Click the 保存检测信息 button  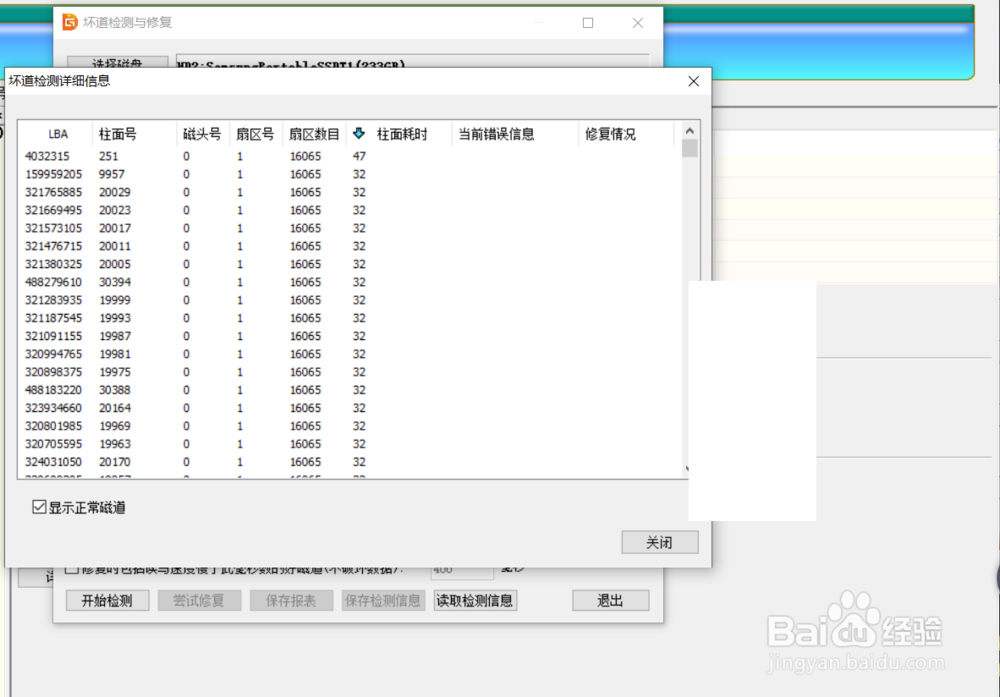383,600
